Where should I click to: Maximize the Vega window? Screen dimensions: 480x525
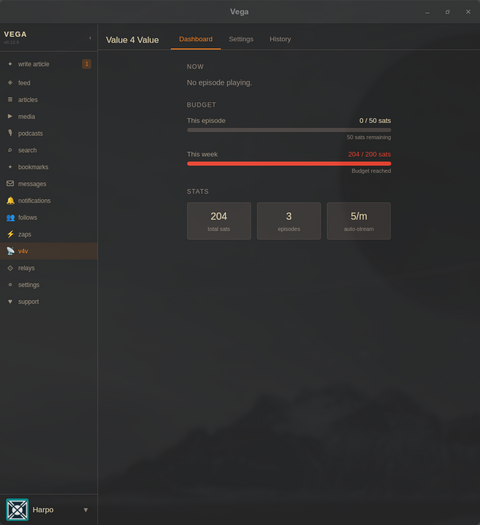tap(448, 12)
